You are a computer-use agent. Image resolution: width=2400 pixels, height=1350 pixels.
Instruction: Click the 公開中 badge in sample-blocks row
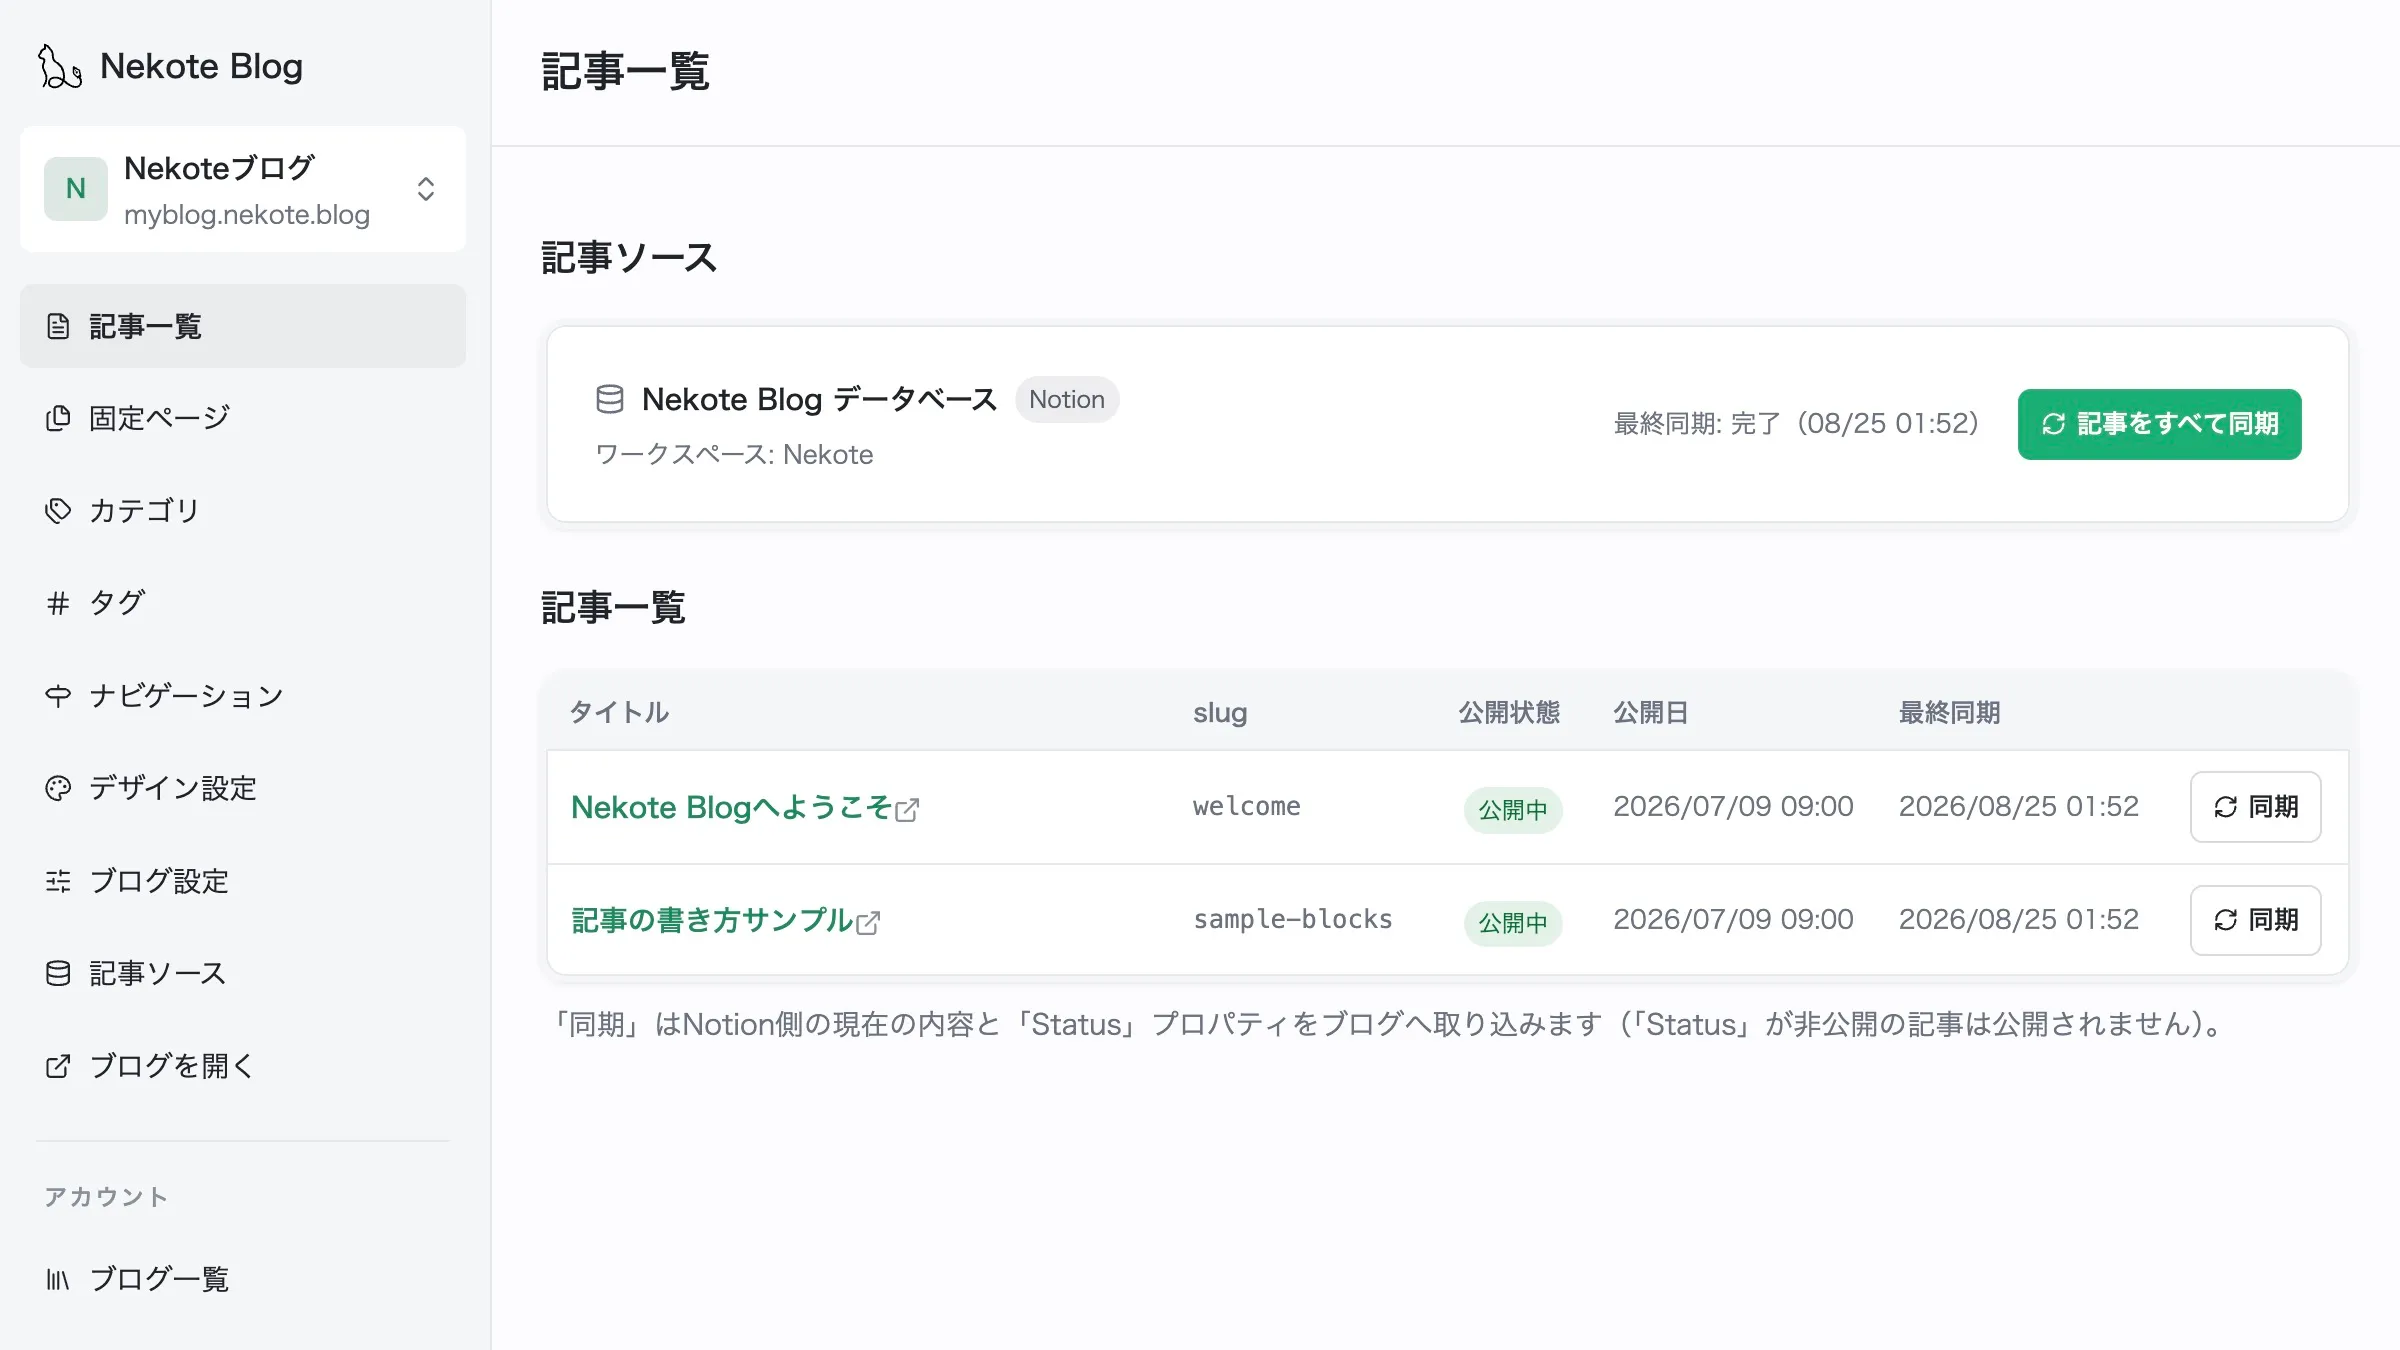click(x=1513, y=922)
